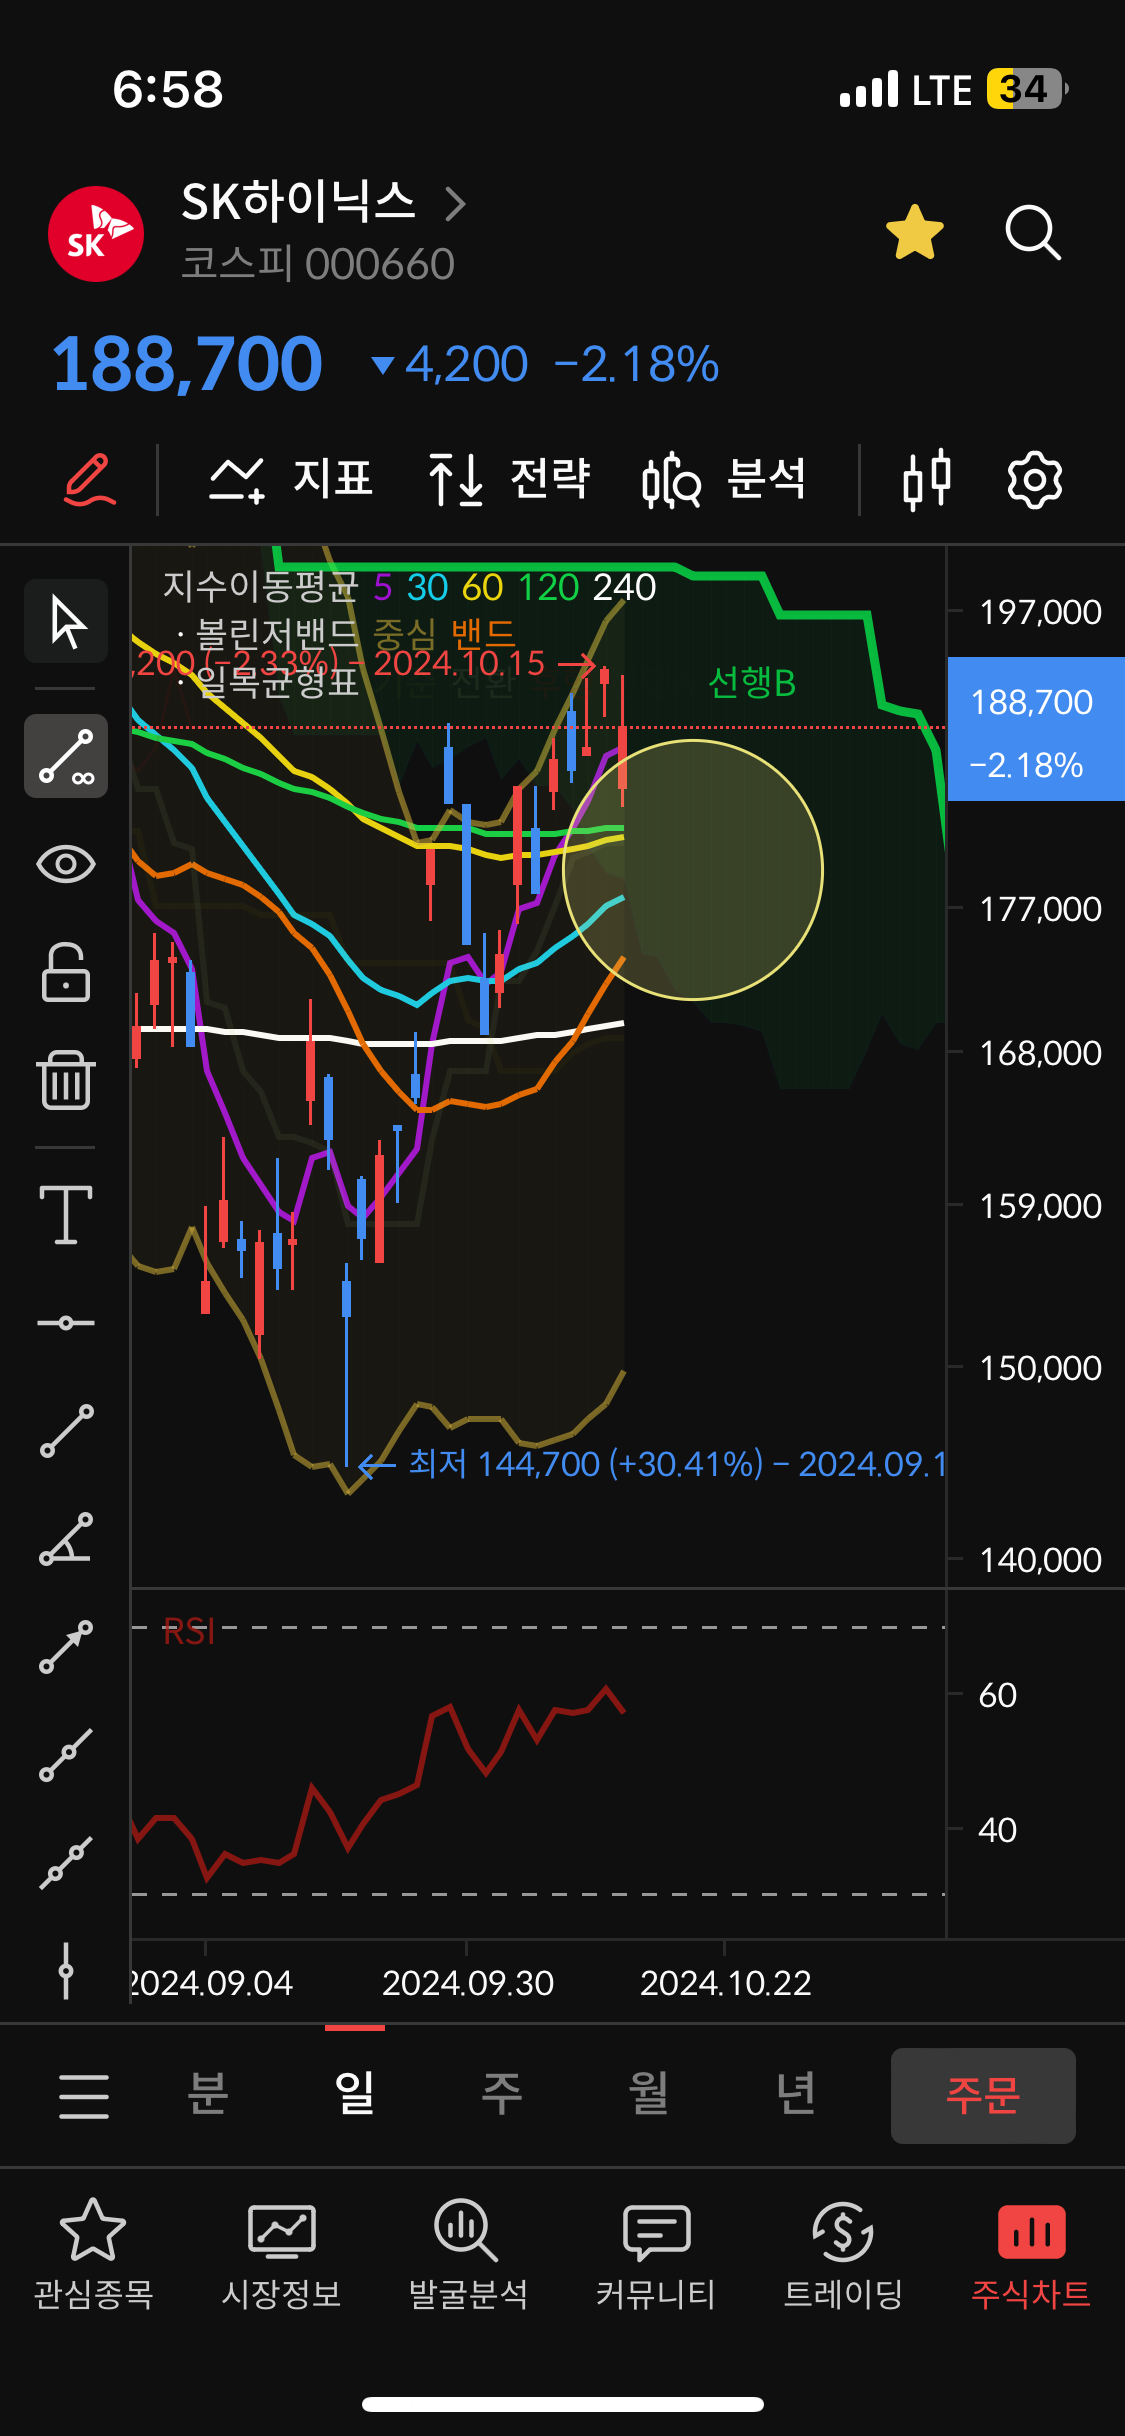
Task: Open the chart period list menu icon
Action: point(84,2095)
